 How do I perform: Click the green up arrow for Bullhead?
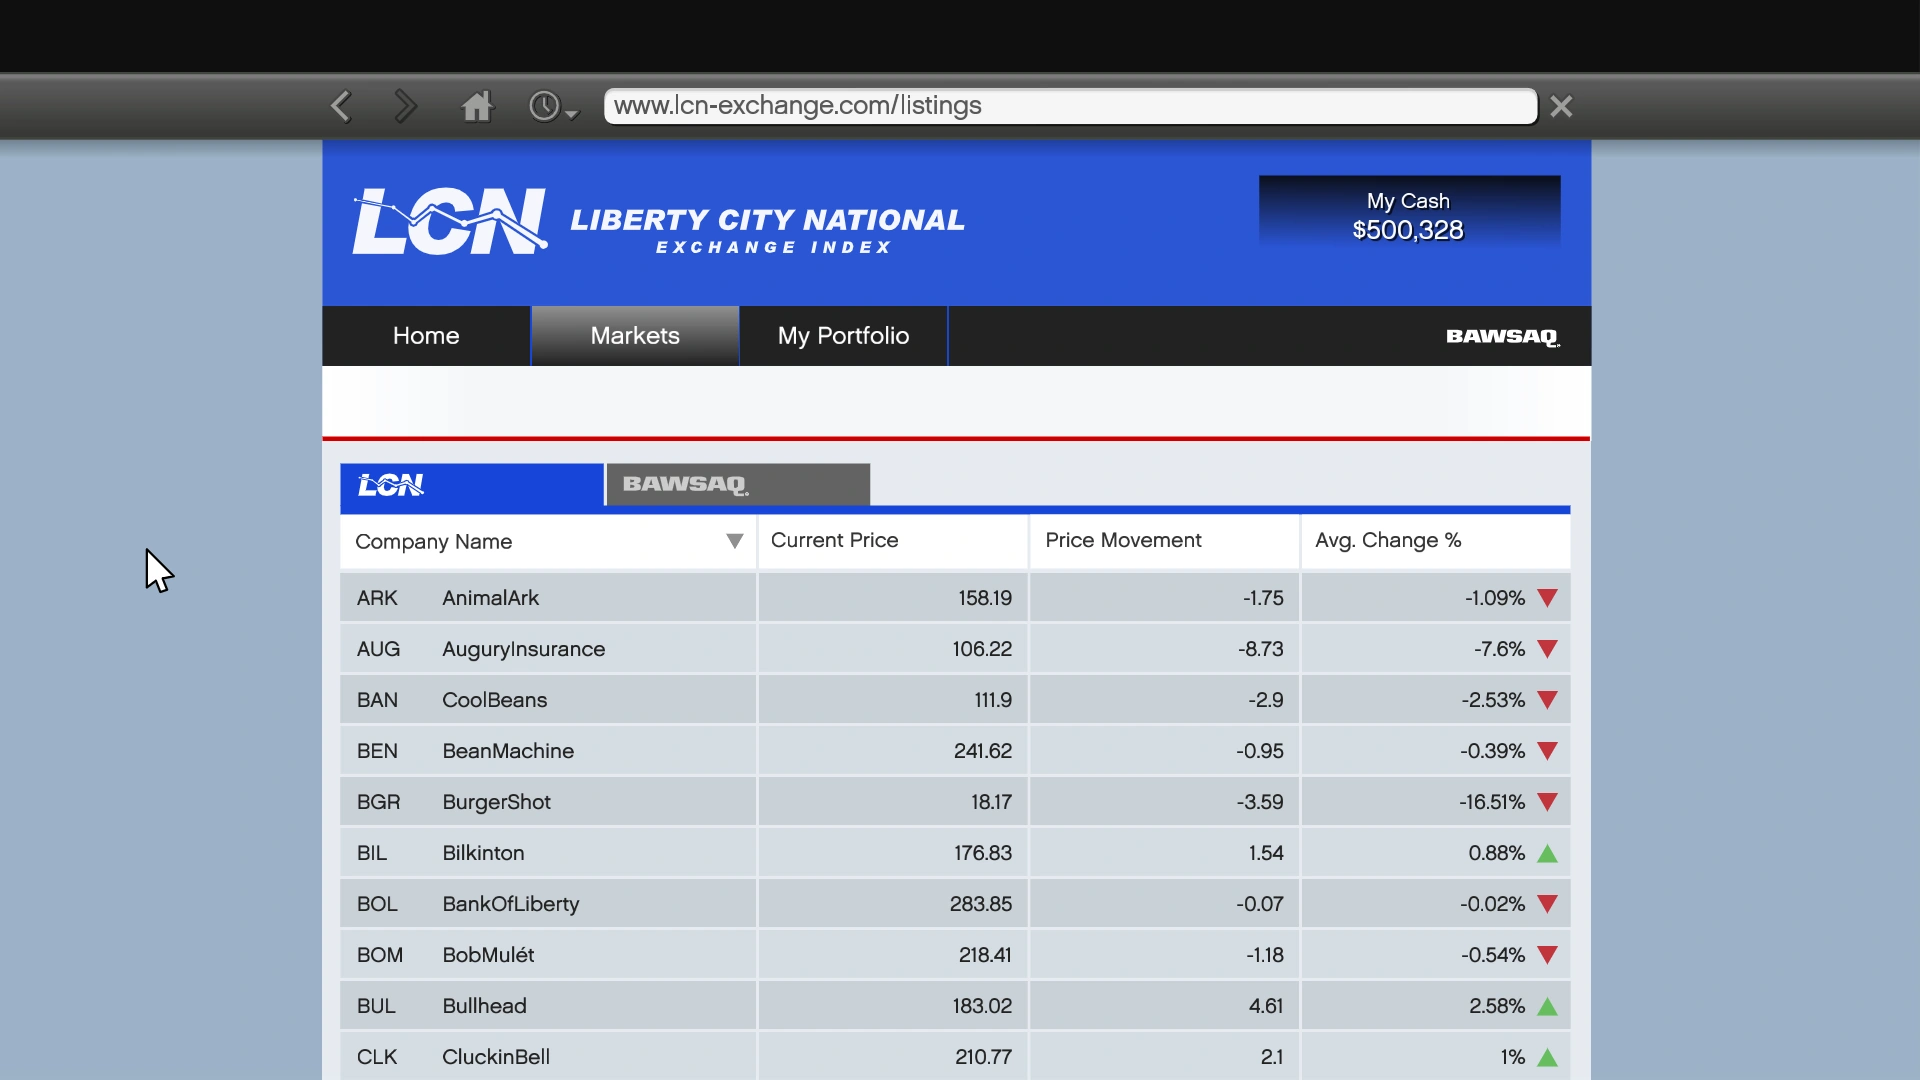coord(1547,1006)
